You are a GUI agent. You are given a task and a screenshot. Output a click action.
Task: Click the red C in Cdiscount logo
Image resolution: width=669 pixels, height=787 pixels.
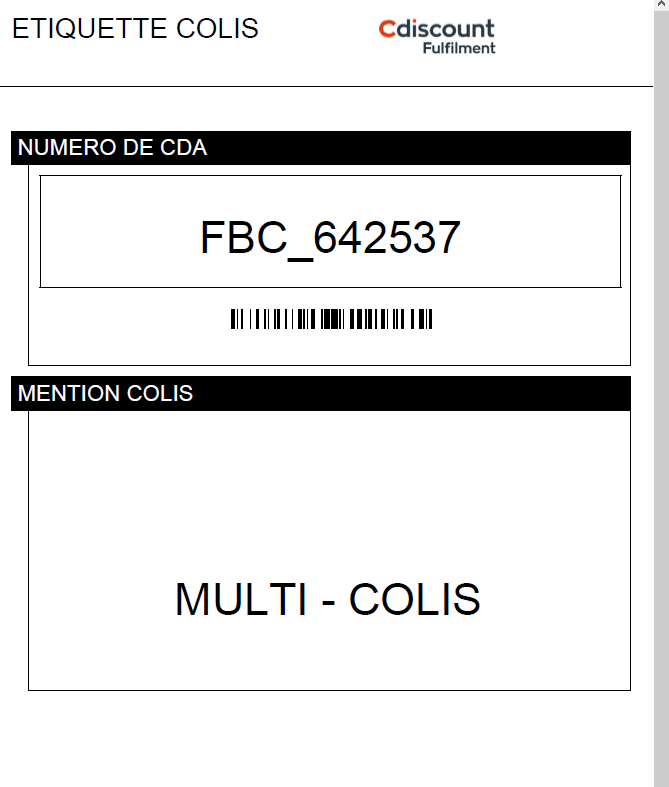(x=387, y=29)
